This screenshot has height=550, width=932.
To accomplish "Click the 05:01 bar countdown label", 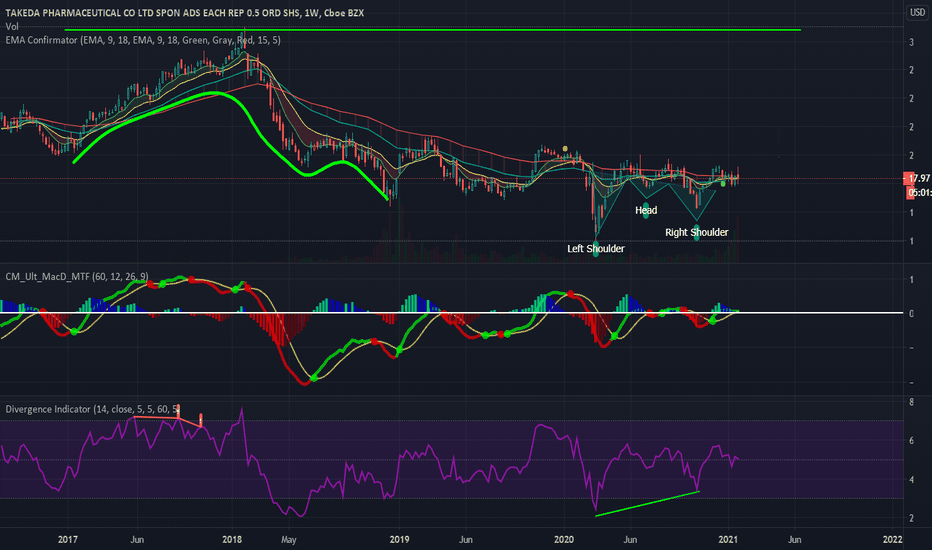I will pos(920,193).
